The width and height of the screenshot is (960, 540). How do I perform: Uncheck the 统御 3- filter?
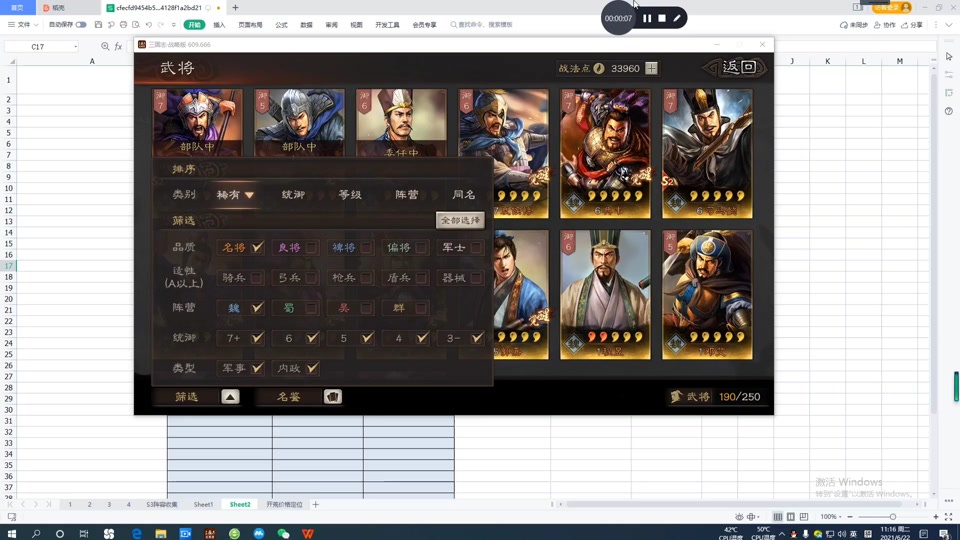pos(476,338)
